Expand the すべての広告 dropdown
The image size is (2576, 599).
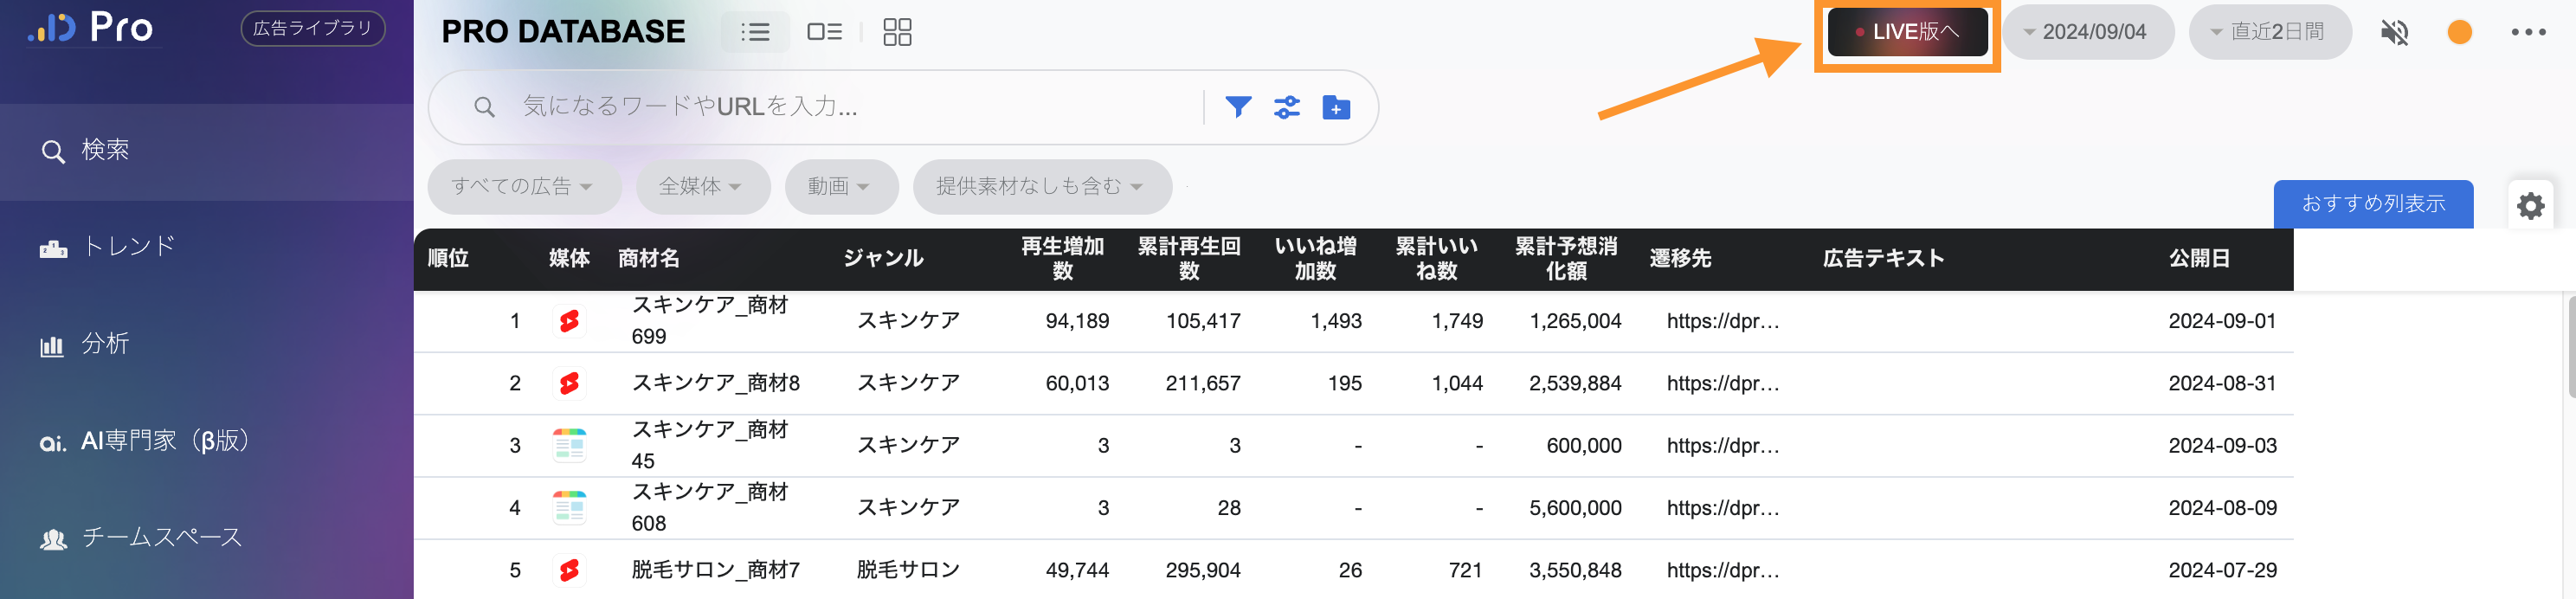pyautogui.click(x=523, y=186)
